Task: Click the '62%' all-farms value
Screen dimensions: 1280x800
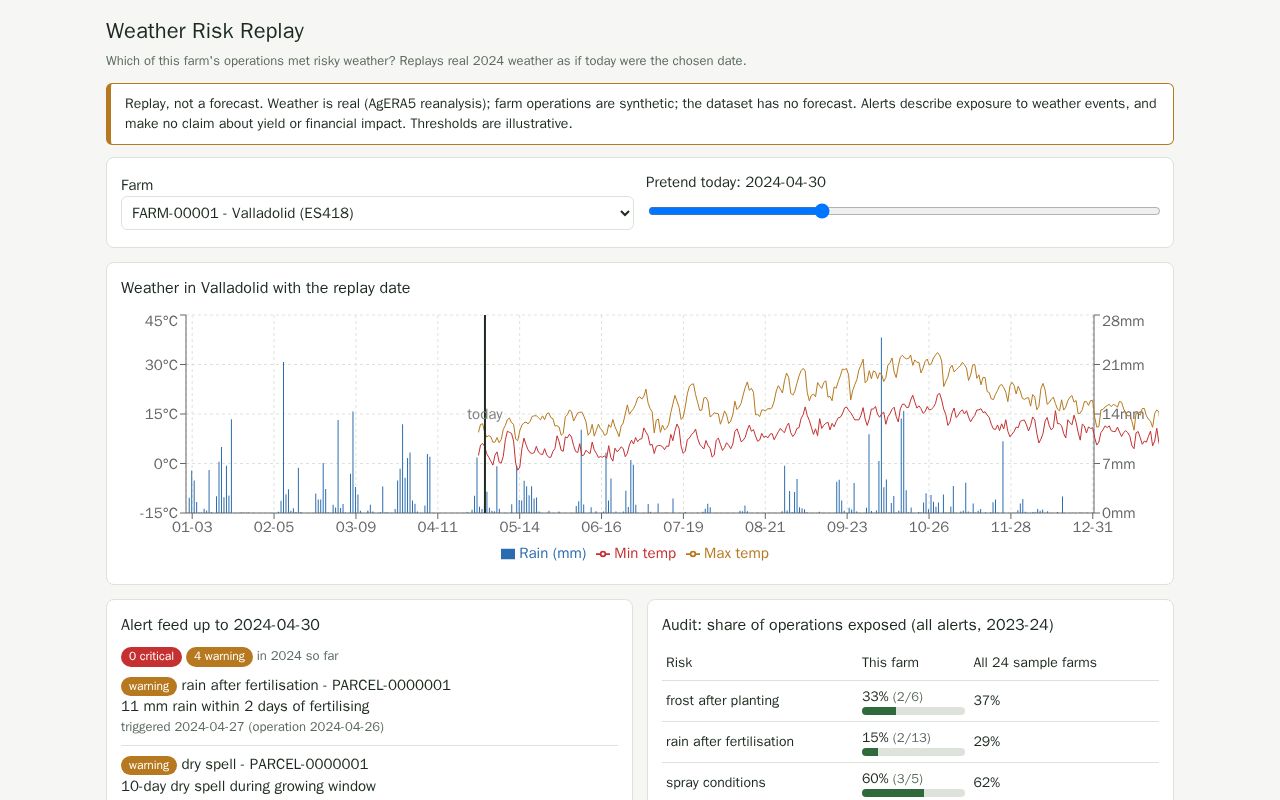Action: (987, 783)
